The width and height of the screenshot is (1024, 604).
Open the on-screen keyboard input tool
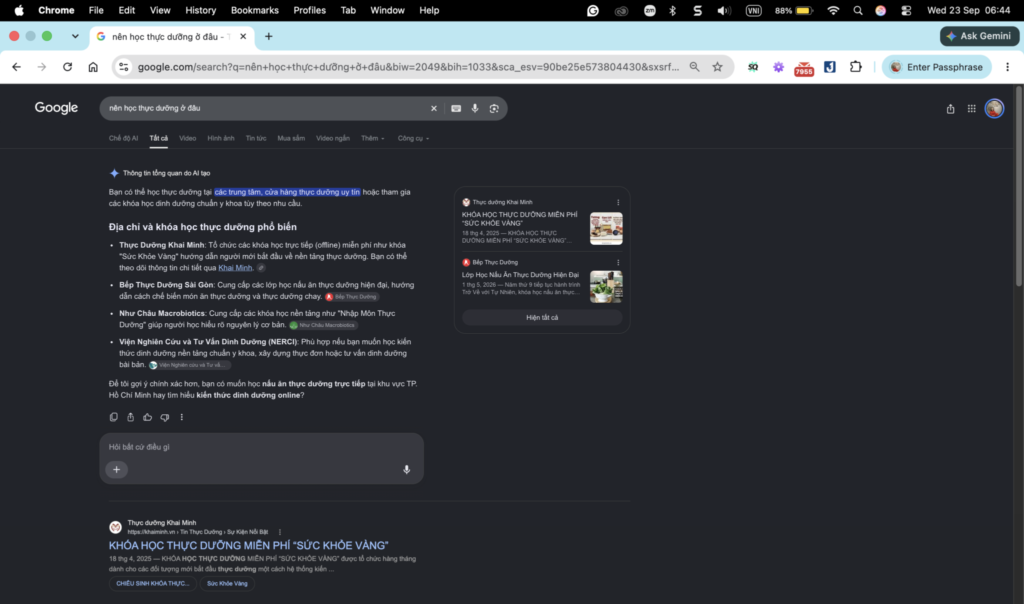pos(456,108)
